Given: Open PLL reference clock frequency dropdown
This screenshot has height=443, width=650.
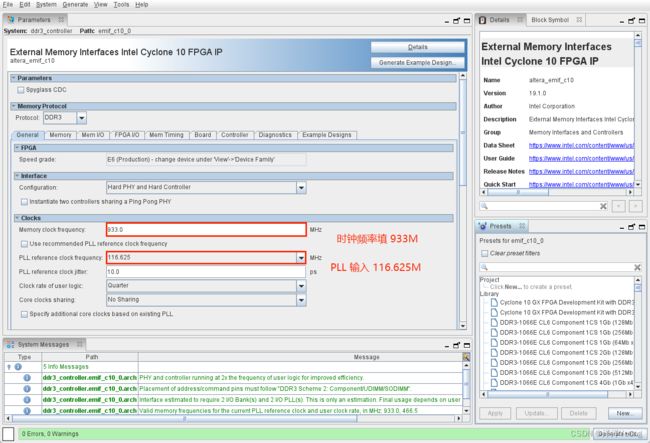Looking at the screenshot, I should tap(301, 258).
